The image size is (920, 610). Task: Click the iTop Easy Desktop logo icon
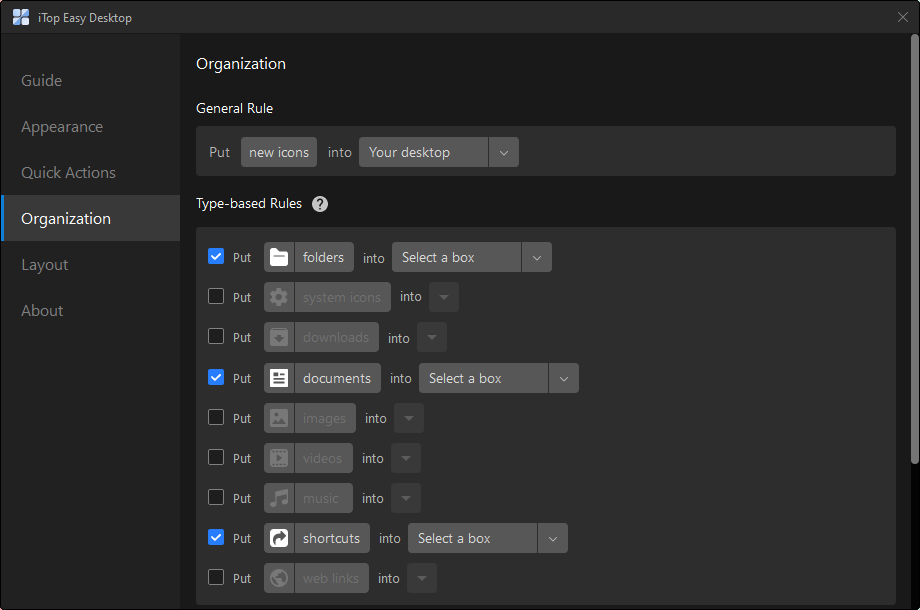[21, 17]
